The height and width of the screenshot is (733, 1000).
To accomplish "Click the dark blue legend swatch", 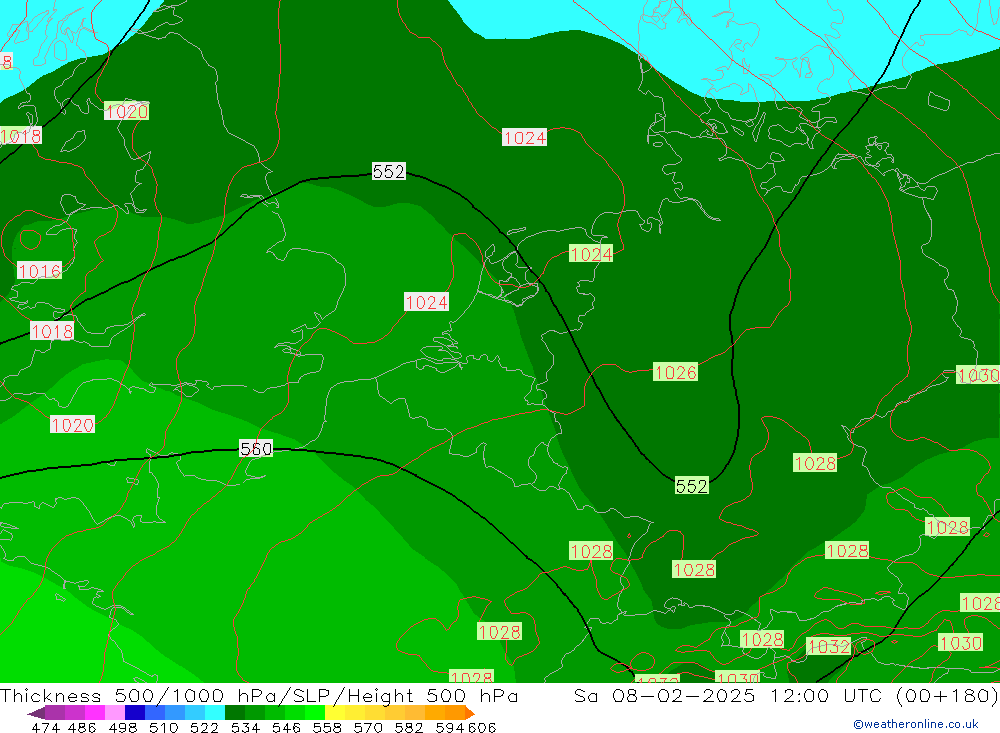I will pos(135,713).
